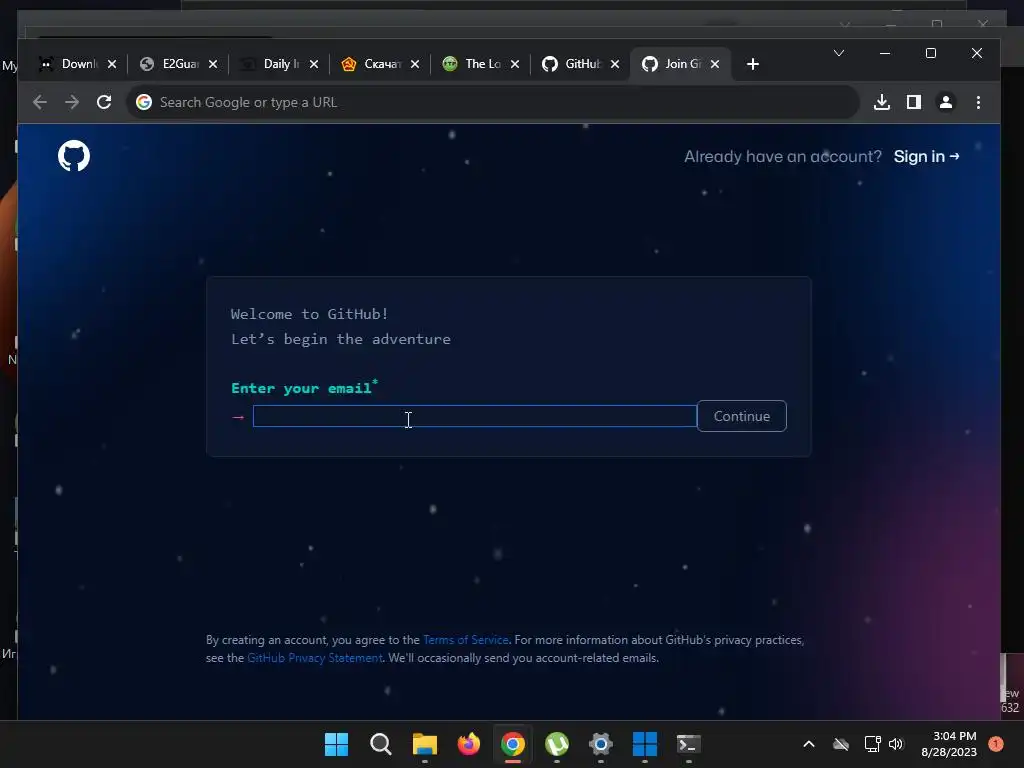Click the Continue button
The width and height of the screenshot is (1024, 768).
coord(741,416)
